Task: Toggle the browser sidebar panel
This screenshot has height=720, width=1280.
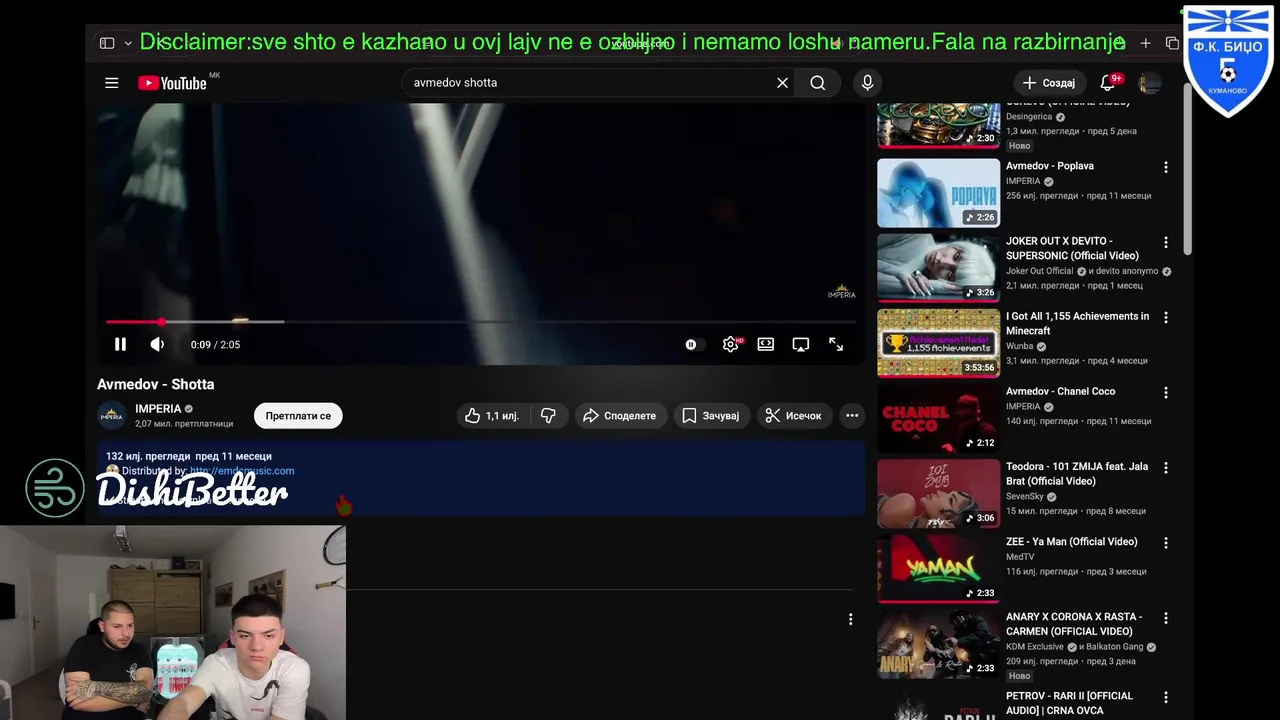Action: point(107,43)
